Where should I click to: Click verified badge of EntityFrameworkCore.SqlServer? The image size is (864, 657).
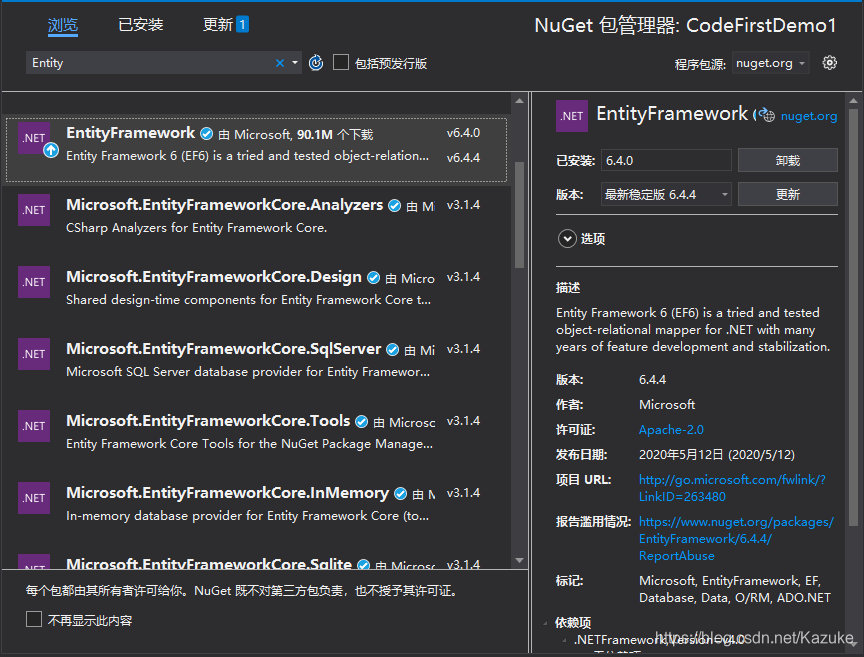point(392,349)
